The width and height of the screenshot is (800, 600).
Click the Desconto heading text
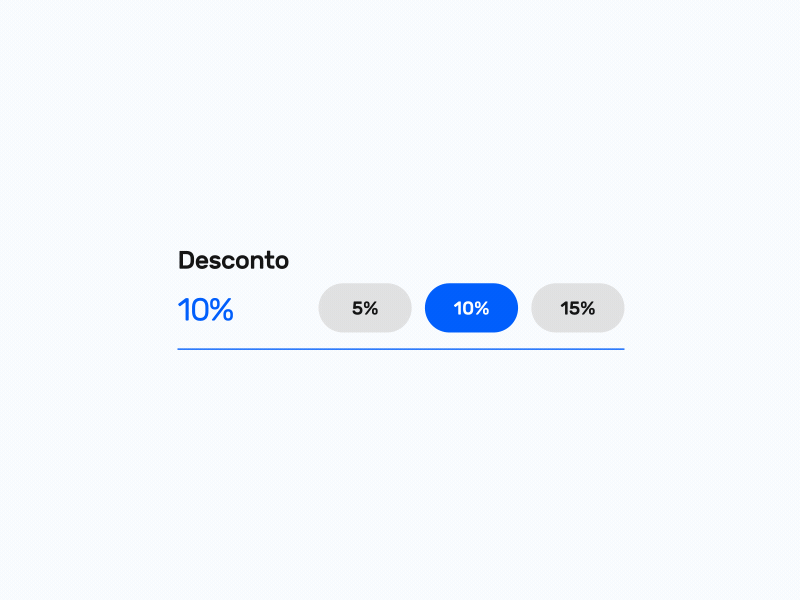(x=233, y=260)
